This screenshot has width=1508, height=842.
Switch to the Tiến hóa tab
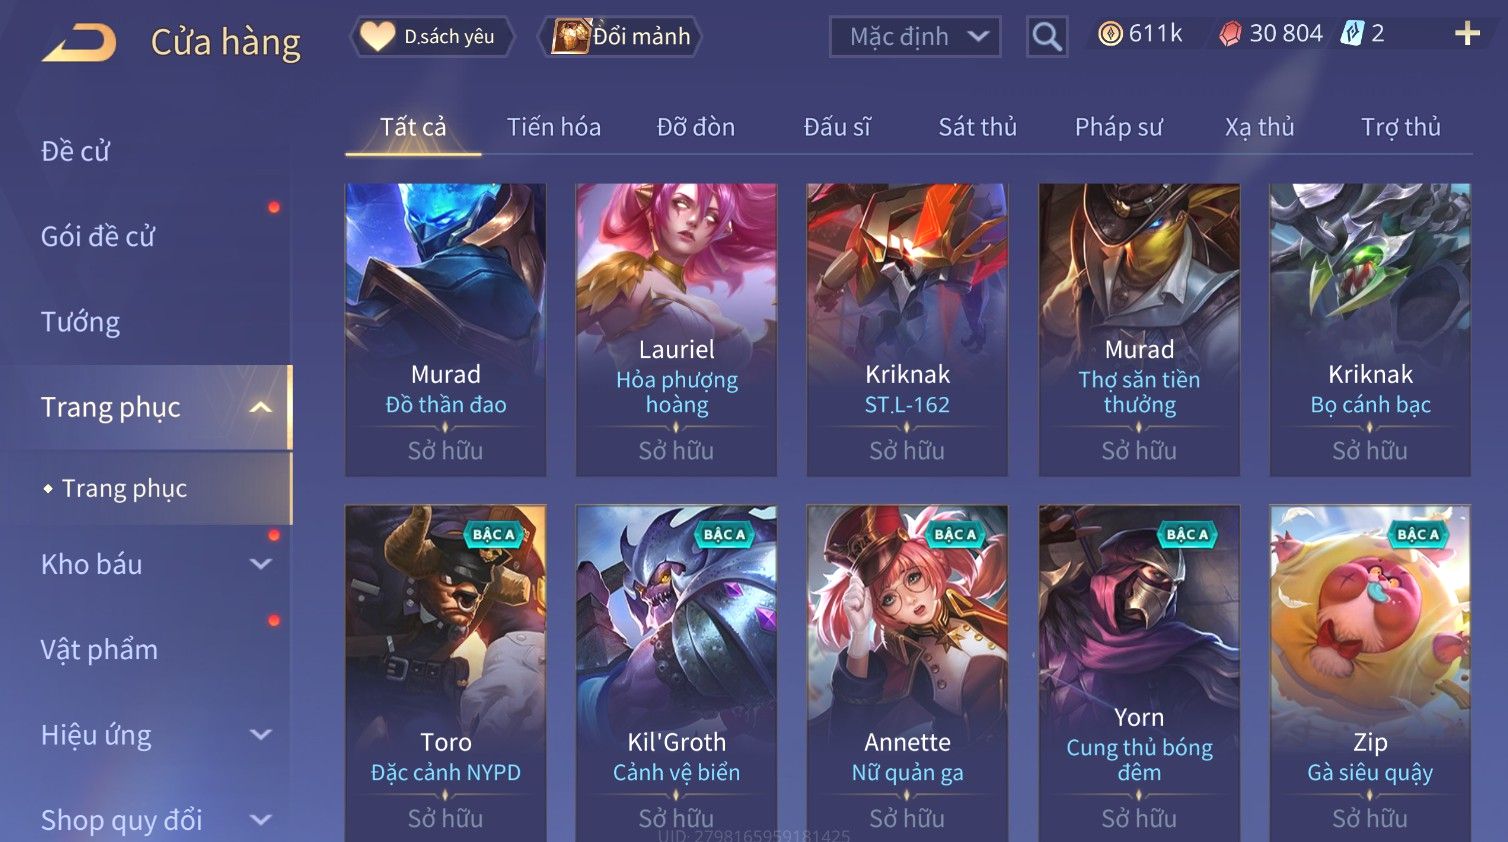pos(554,127)
